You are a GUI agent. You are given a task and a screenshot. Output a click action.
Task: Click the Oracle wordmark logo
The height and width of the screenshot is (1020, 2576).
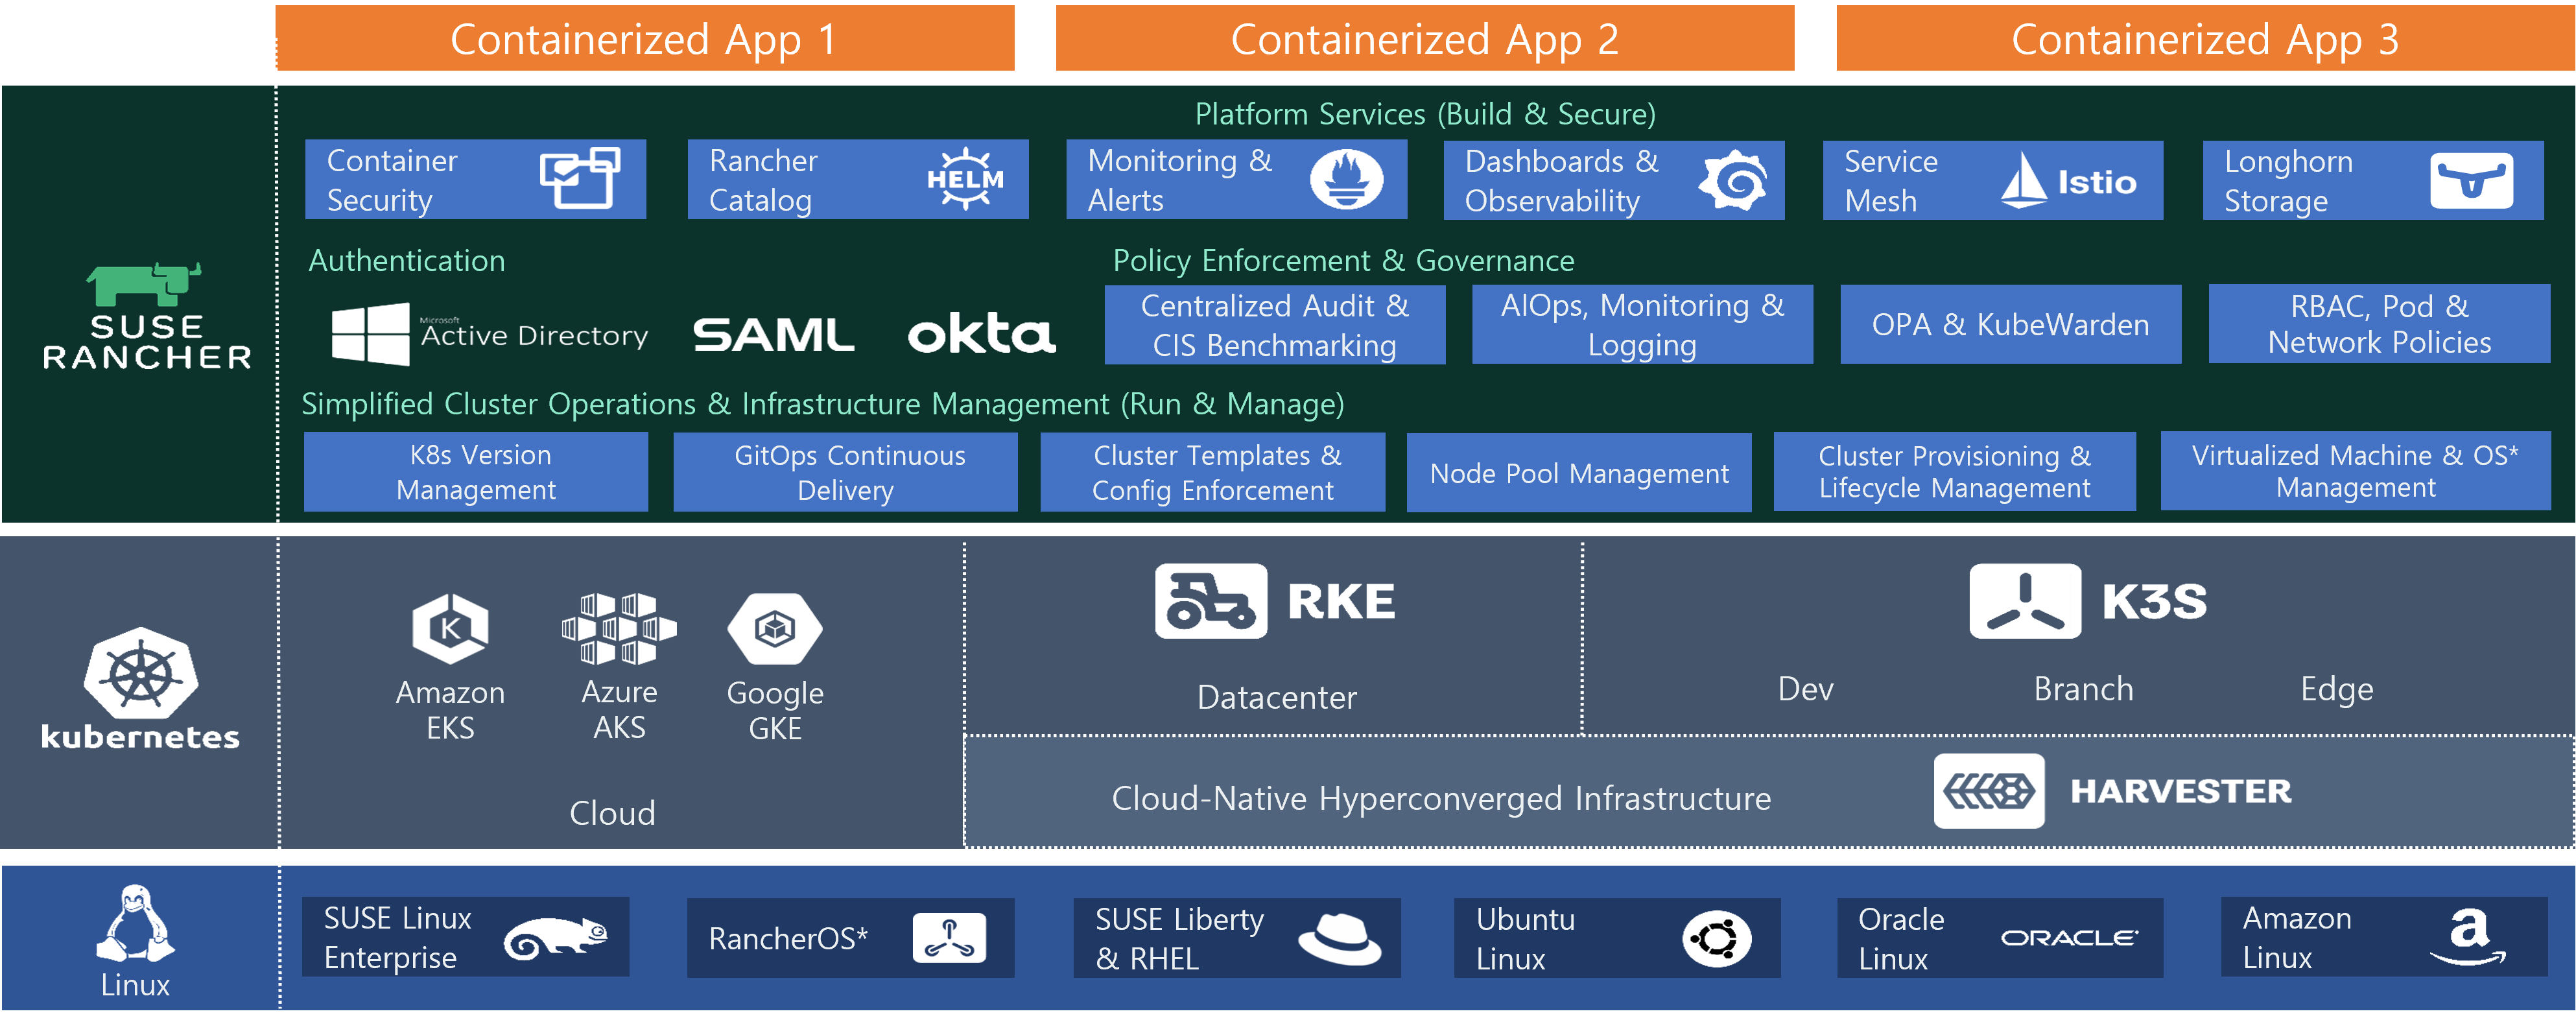click(x=2069, y=938)
